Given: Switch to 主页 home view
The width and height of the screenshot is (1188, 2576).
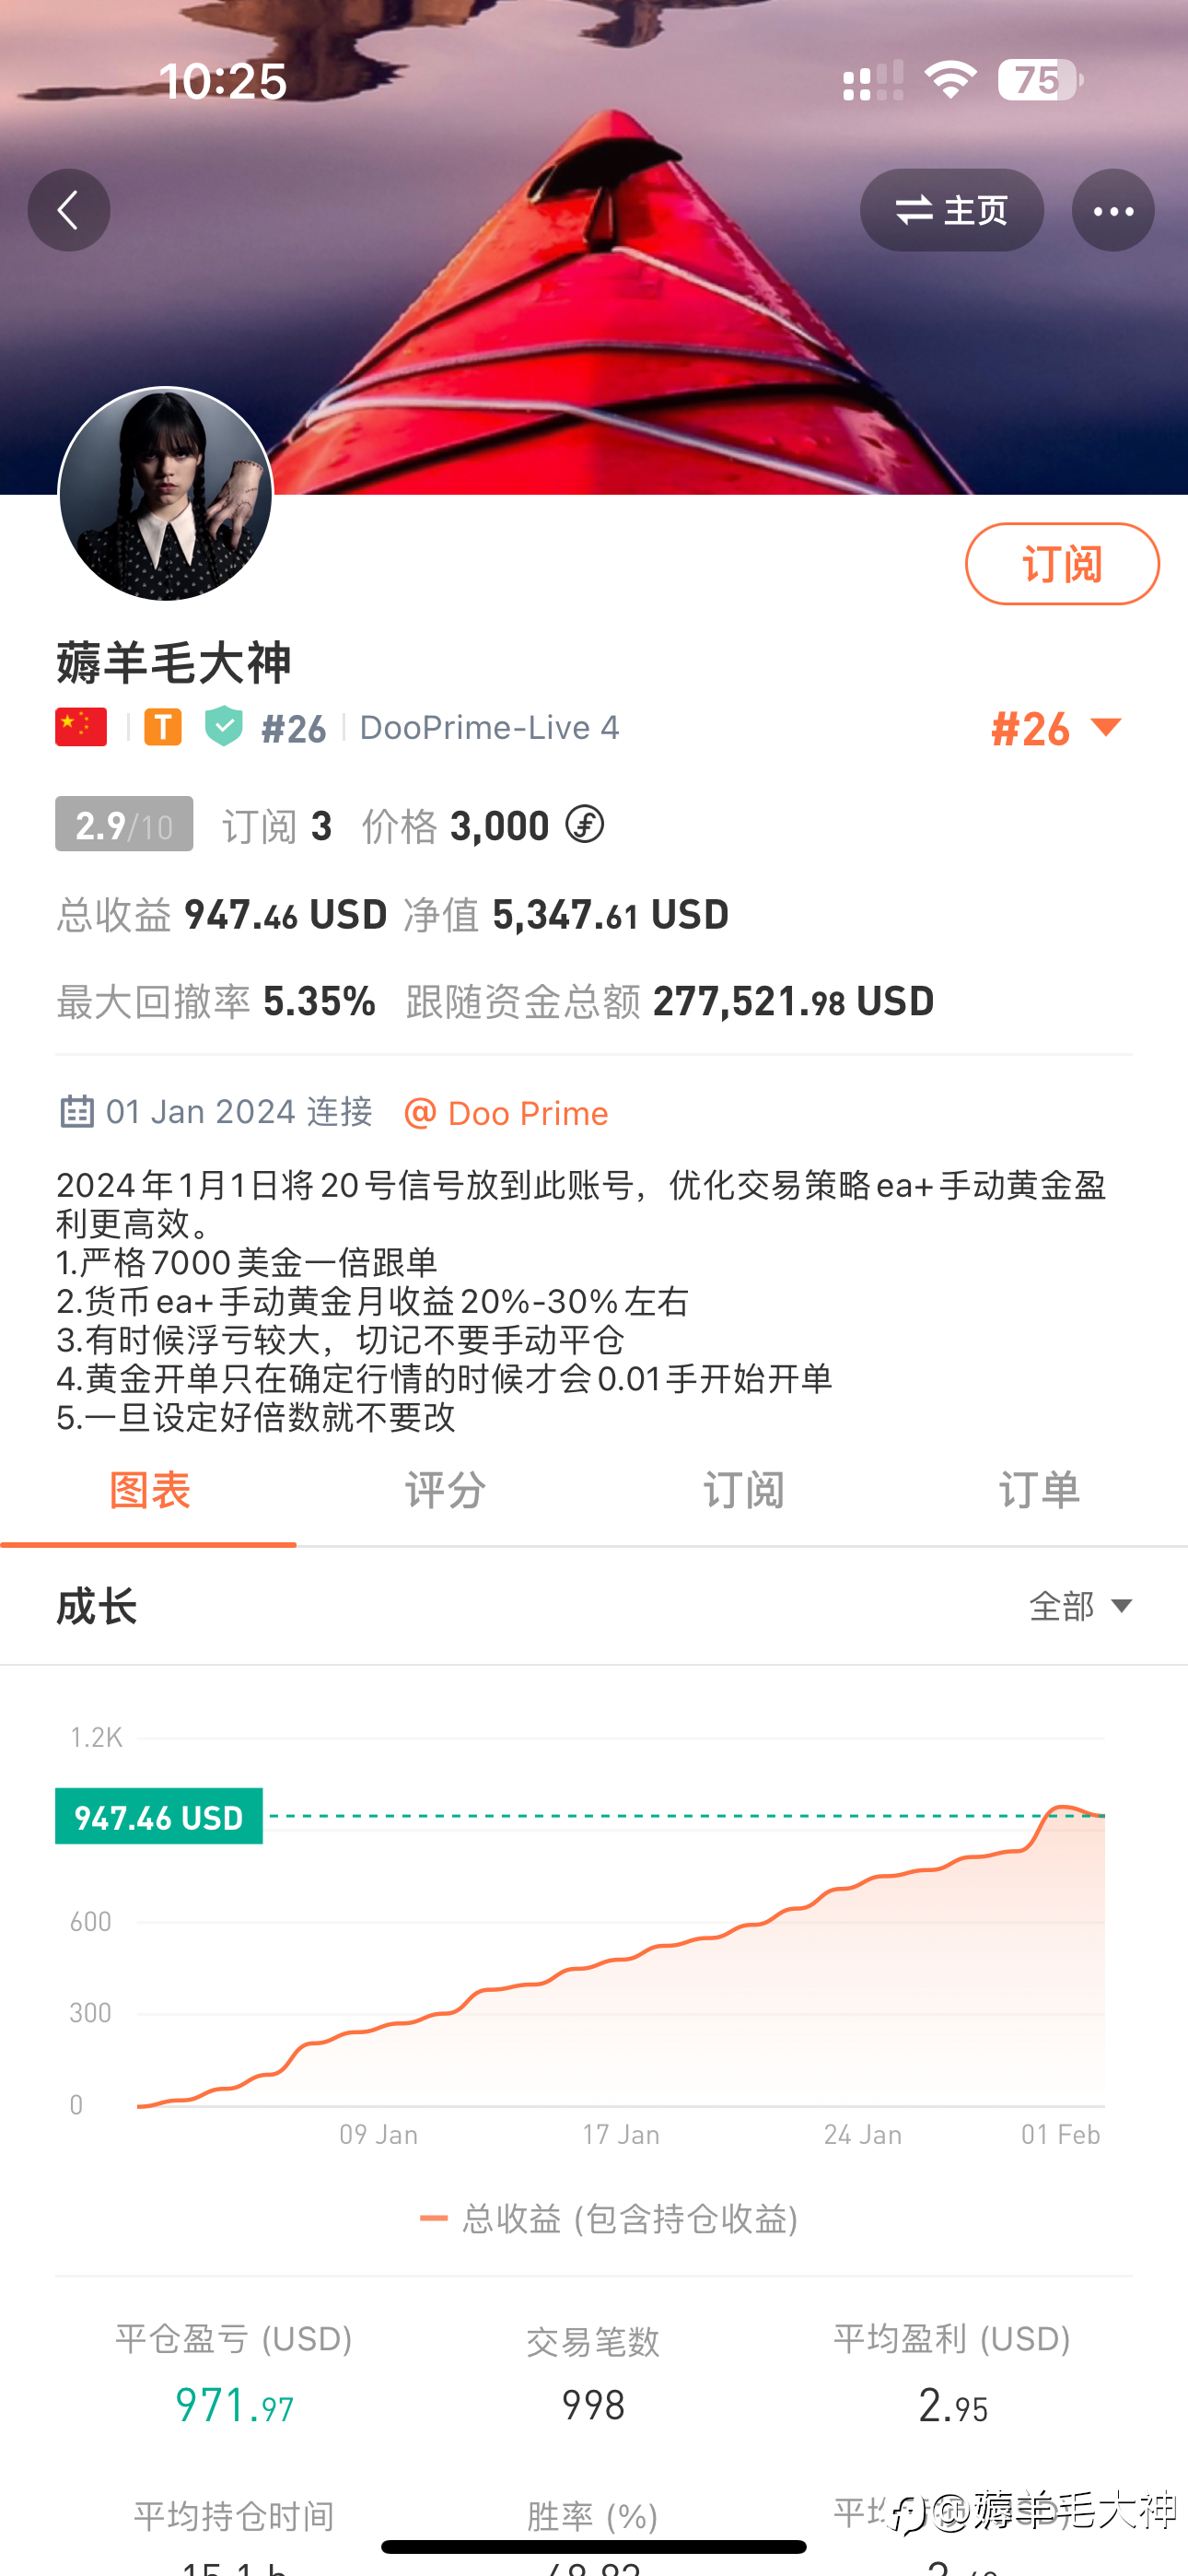Looking at the screenshot, I should [952, 210].
